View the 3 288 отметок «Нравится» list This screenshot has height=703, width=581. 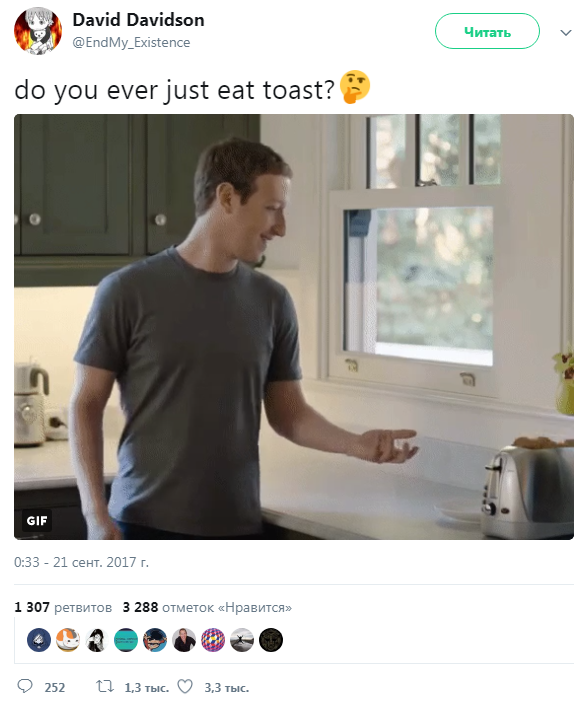coord(207,608)
